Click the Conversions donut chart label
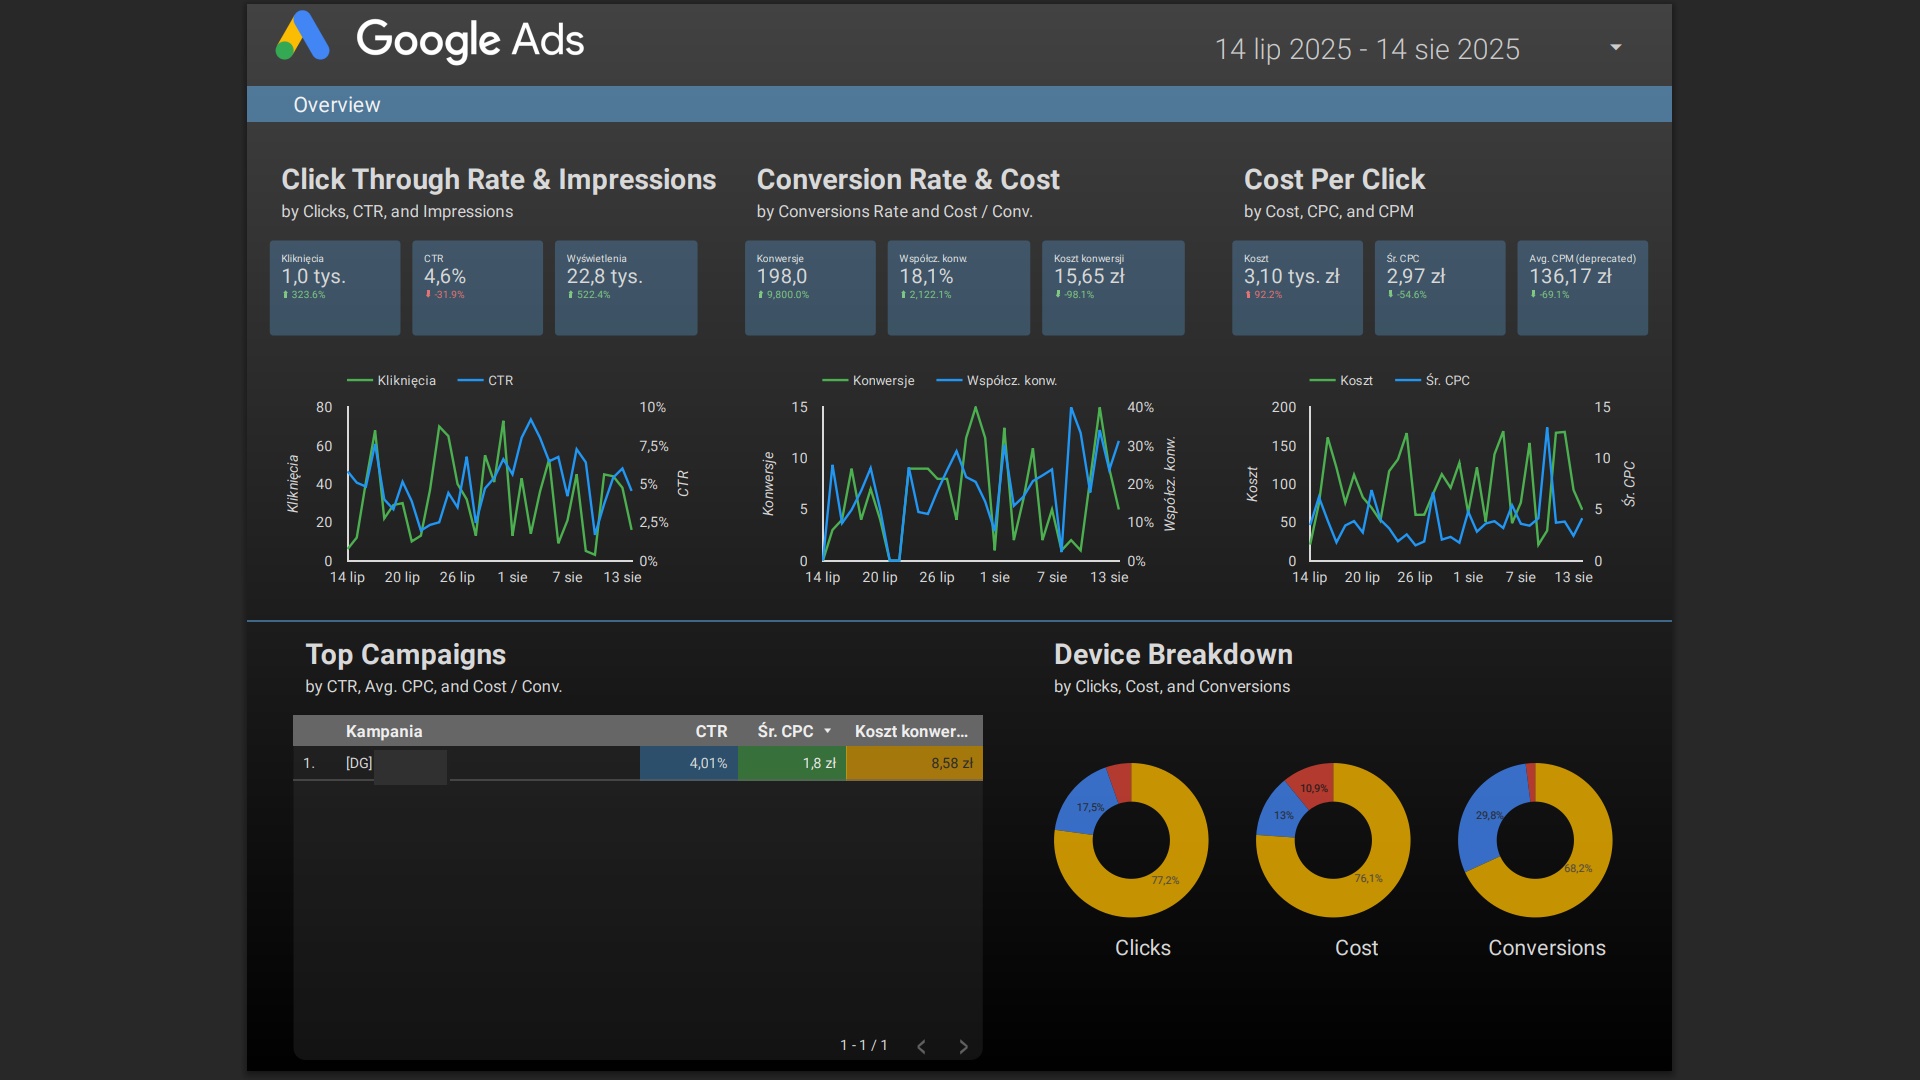This screenshot has height=1080, width=1920. tap(1546, 948)
